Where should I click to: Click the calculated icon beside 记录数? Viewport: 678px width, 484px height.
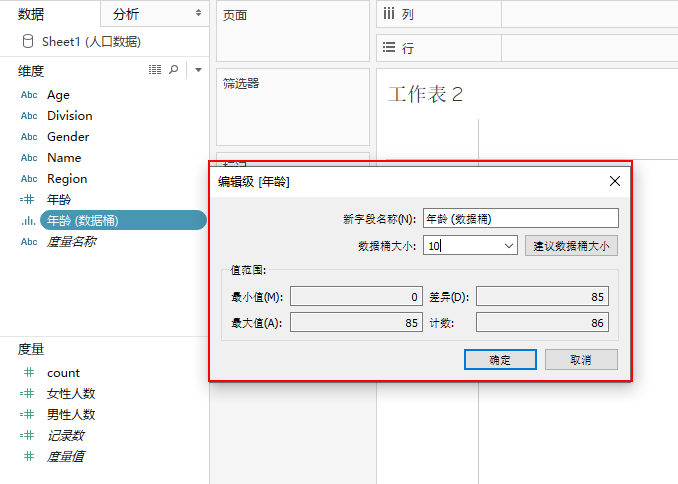click(27, 435)
